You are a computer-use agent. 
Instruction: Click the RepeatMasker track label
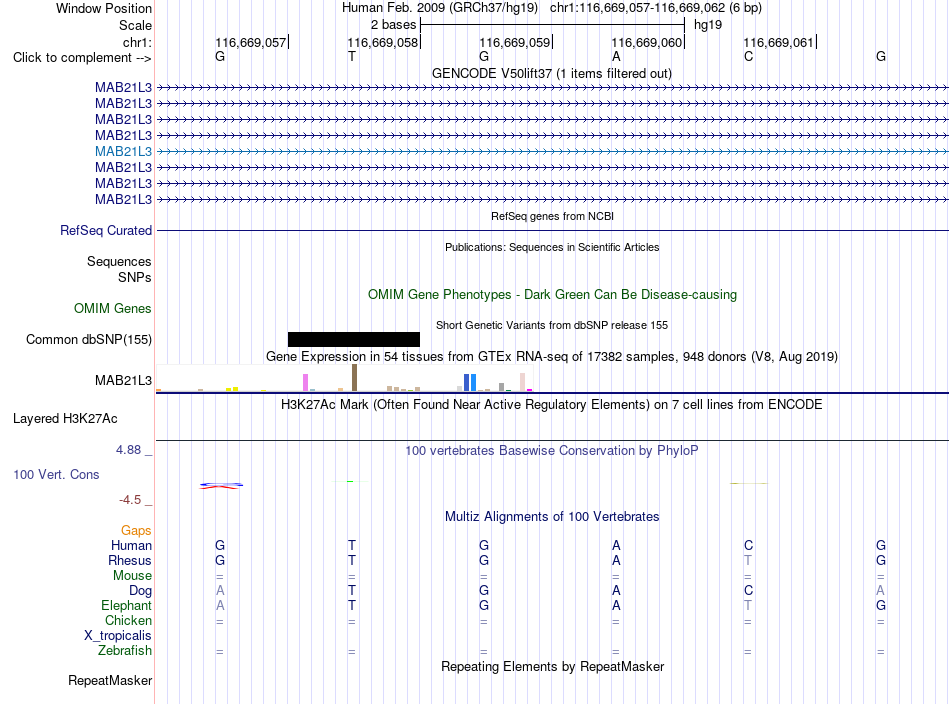110,680
